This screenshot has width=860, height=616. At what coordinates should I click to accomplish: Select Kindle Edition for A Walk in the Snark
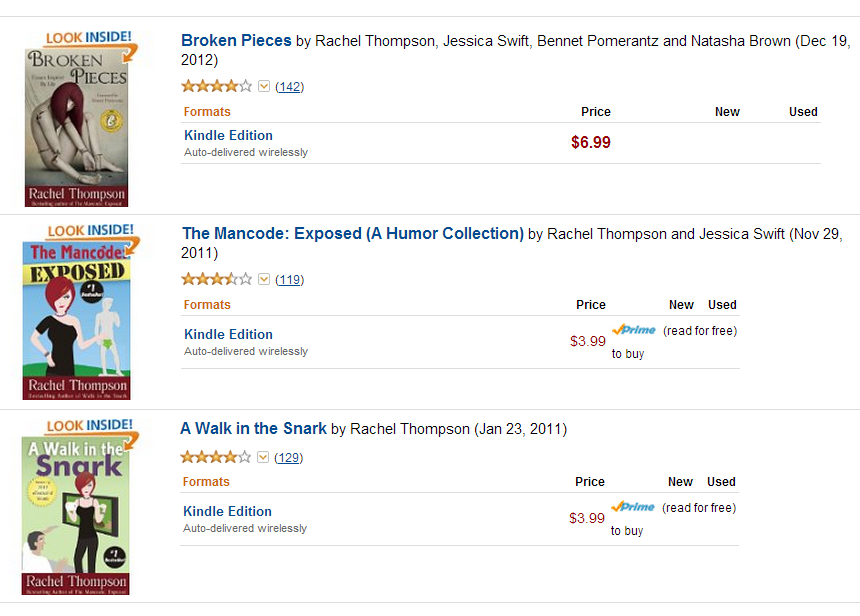click(227, 512)
